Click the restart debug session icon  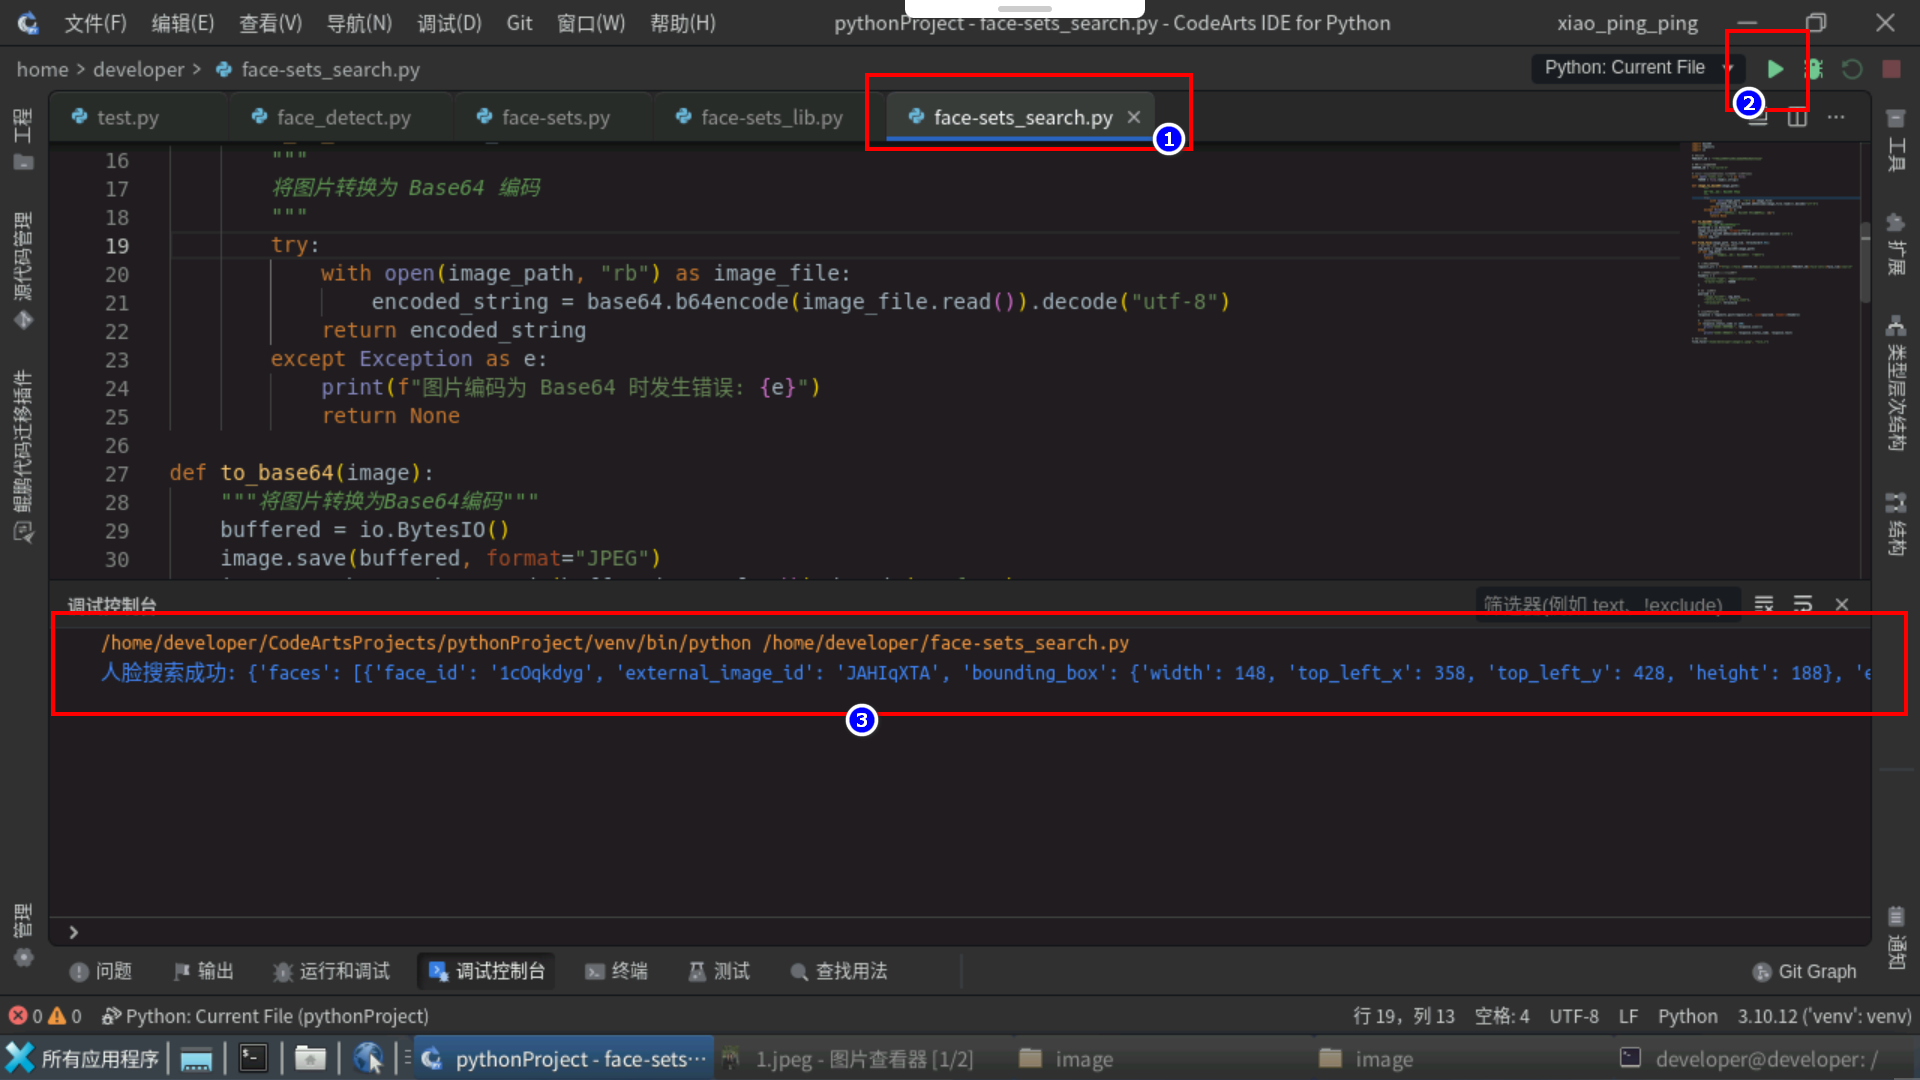coord(1852,69)
